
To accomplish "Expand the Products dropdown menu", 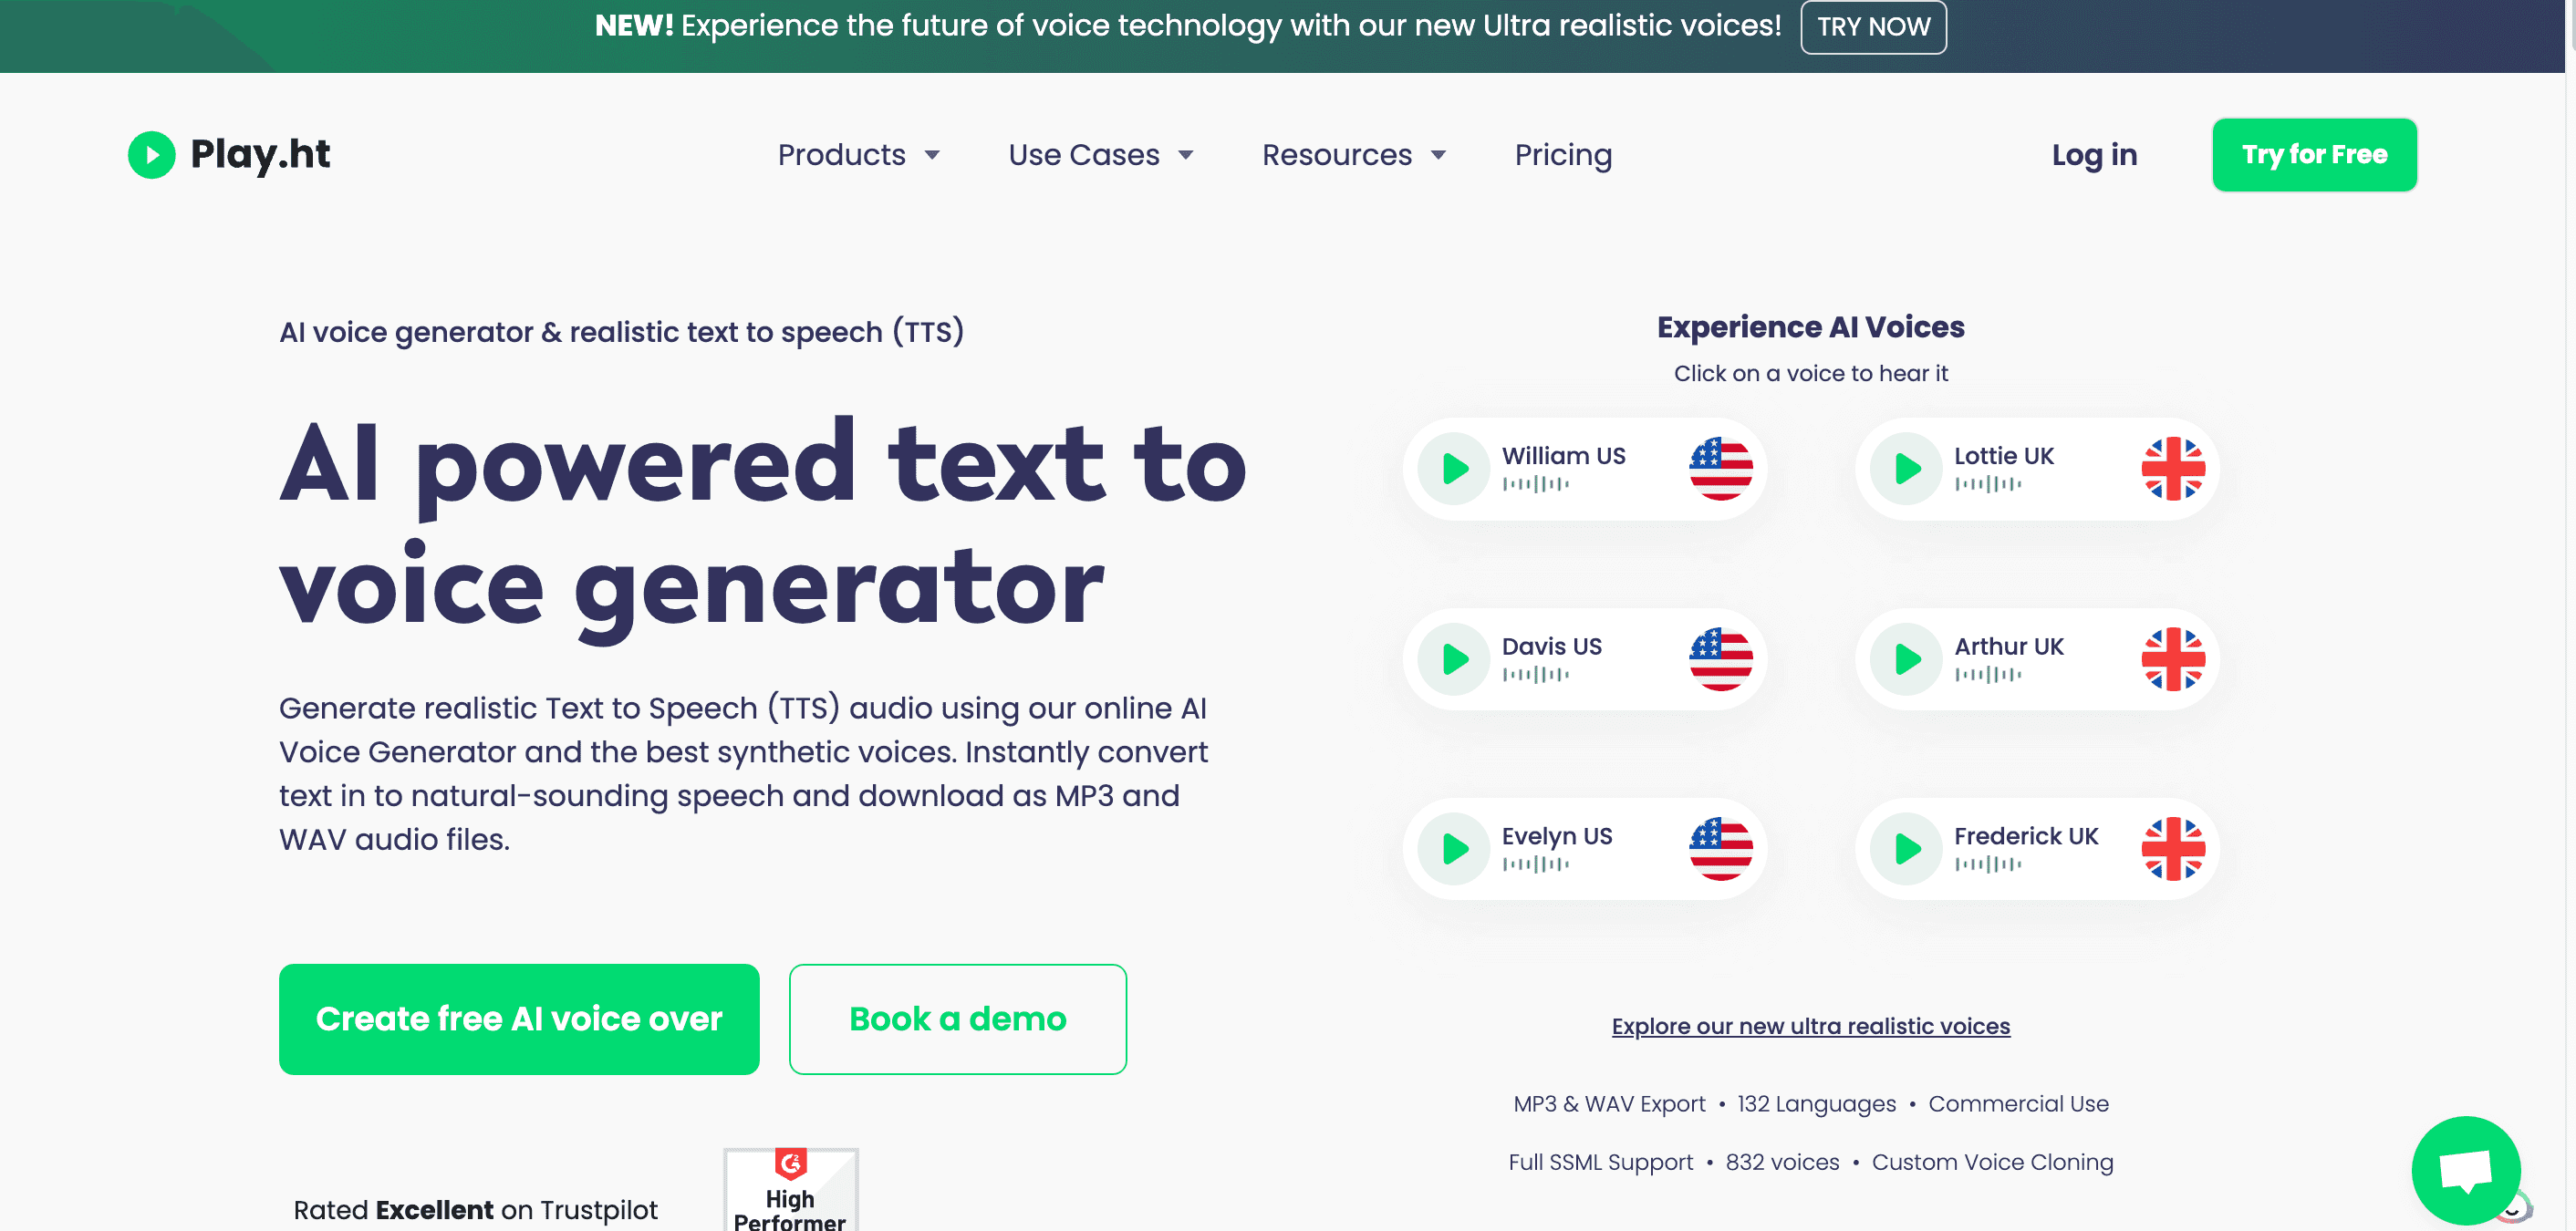I will click(856, 152).
